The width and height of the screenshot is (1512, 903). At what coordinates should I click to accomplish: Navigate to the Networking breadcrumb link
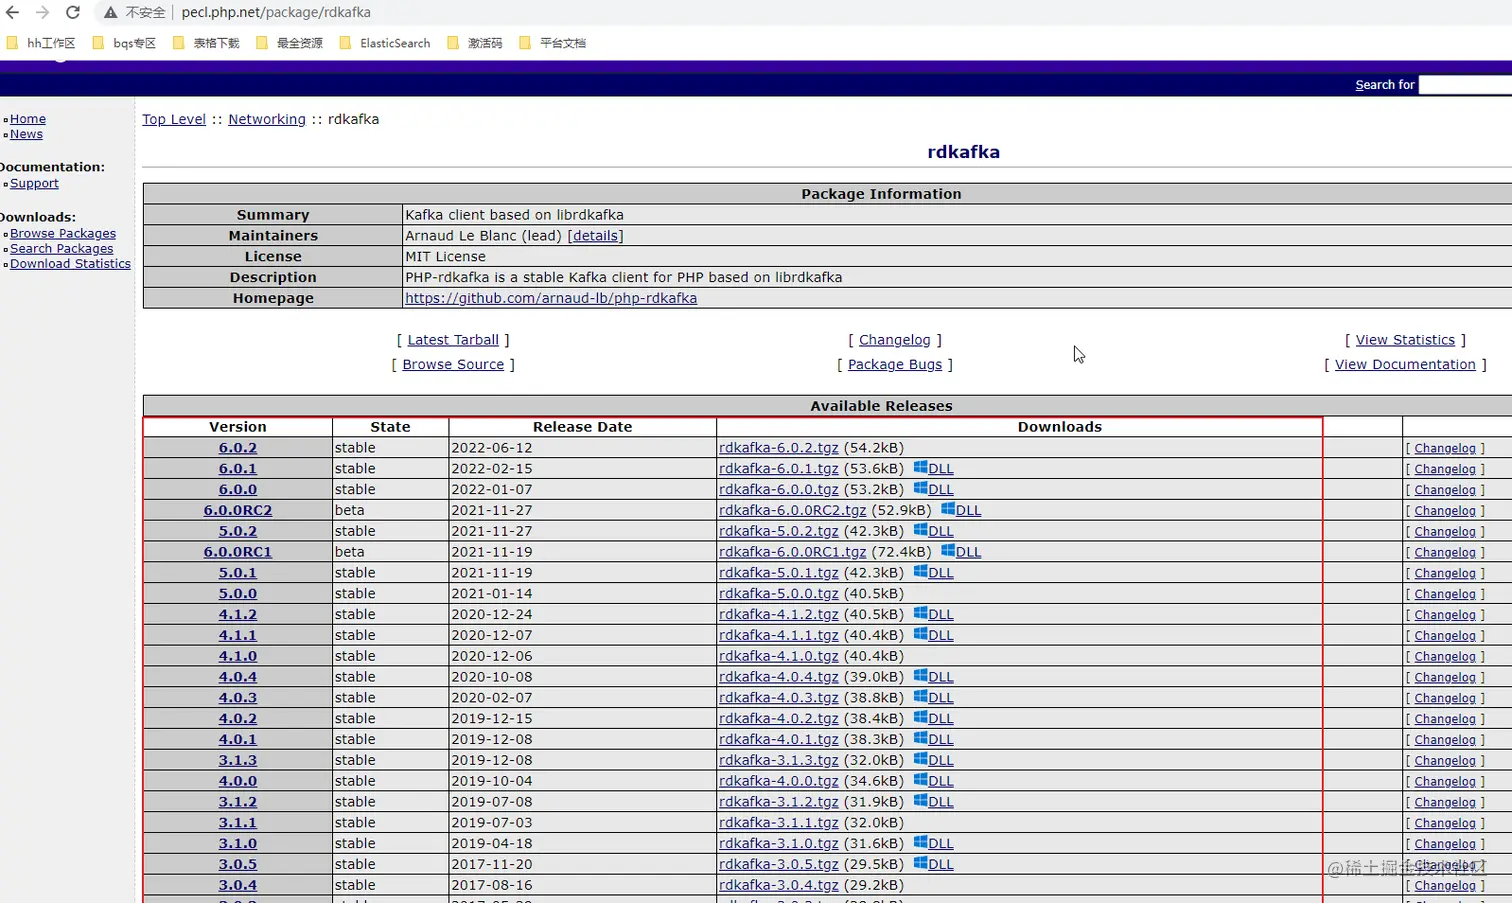[x=266, y=119]
